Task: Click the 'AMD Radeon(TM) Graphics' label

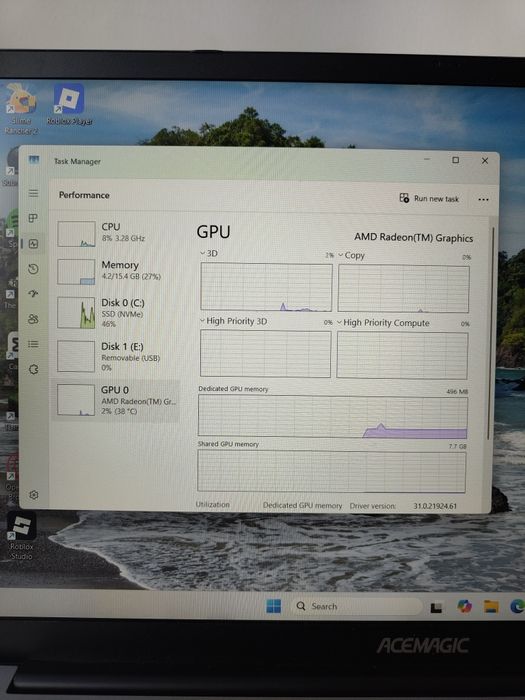Action: click(x=413, y=238)
